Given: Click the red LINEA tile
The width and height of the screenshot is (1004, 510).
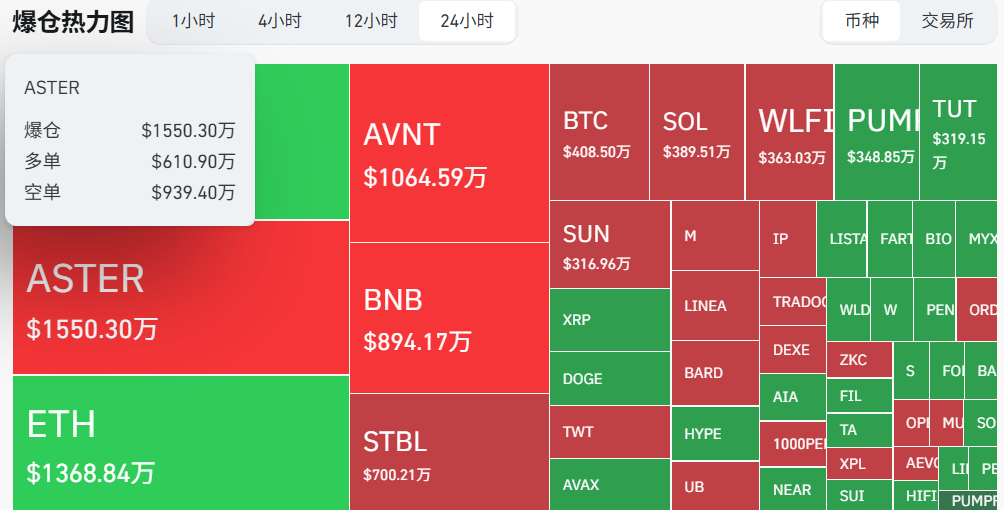Looking at the screenshot, I should pyautogui.click(x=714, y=306).
